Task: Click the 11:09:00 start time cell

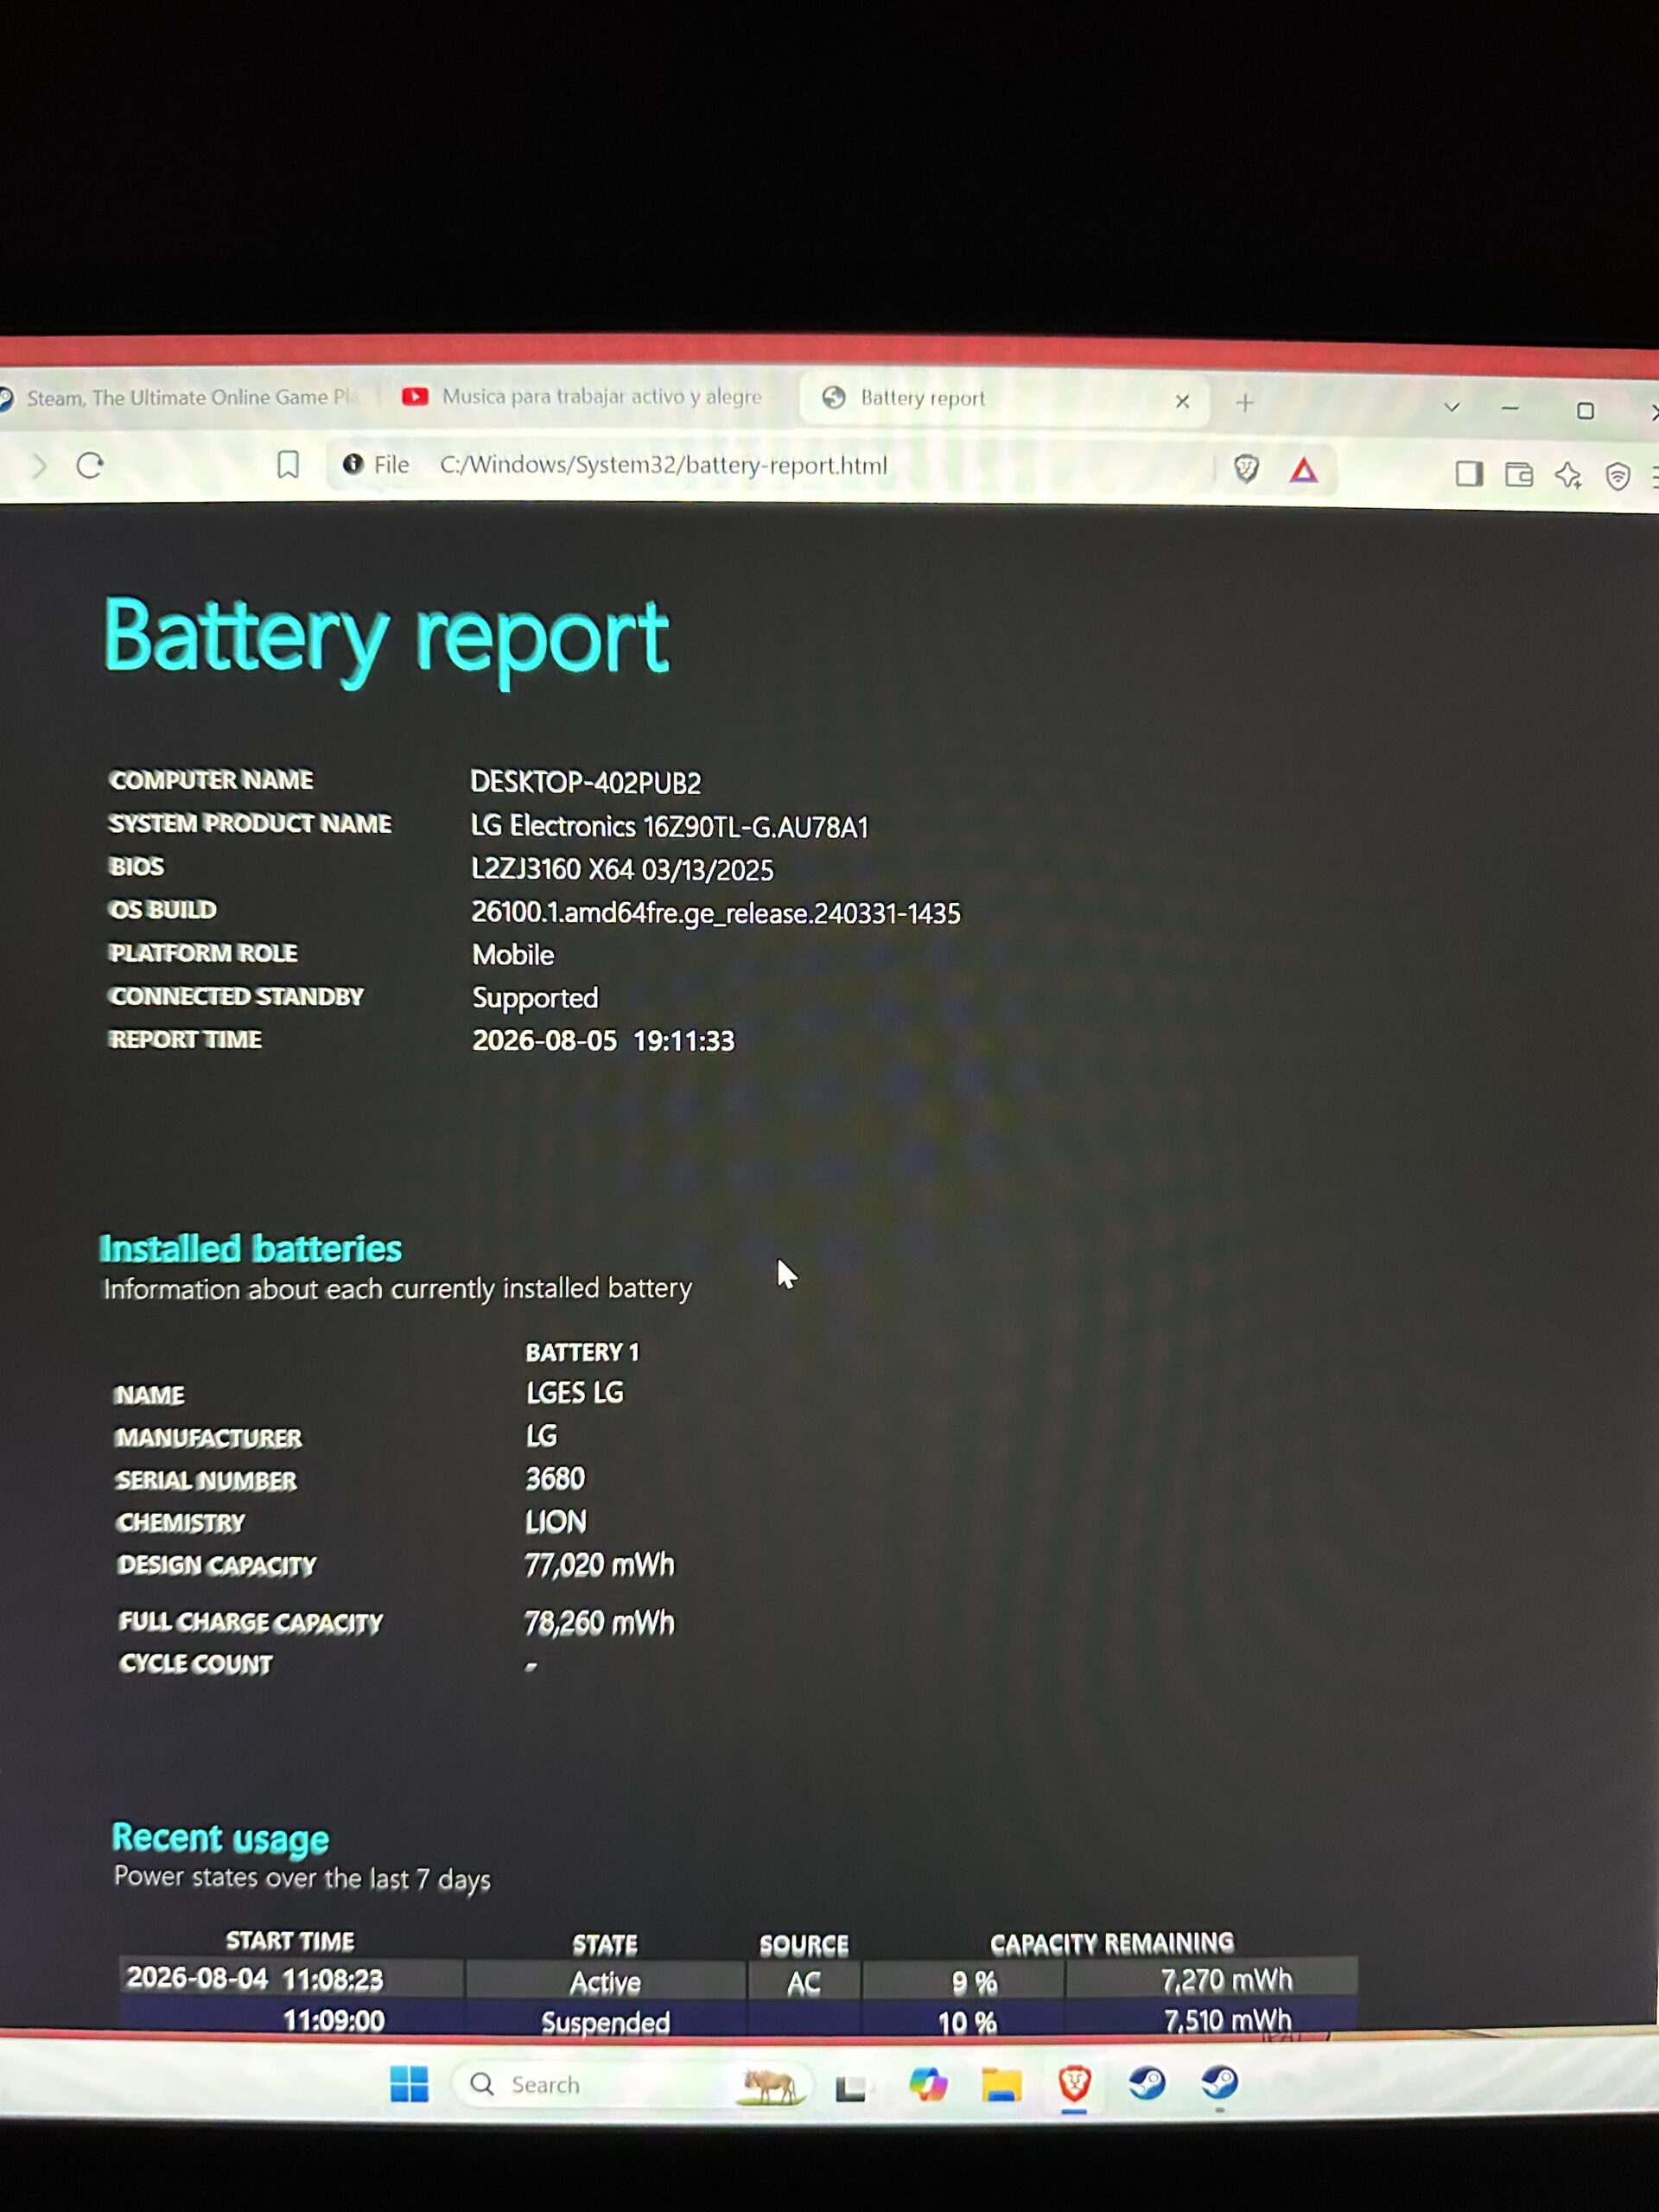Action: pos(334,2021)
